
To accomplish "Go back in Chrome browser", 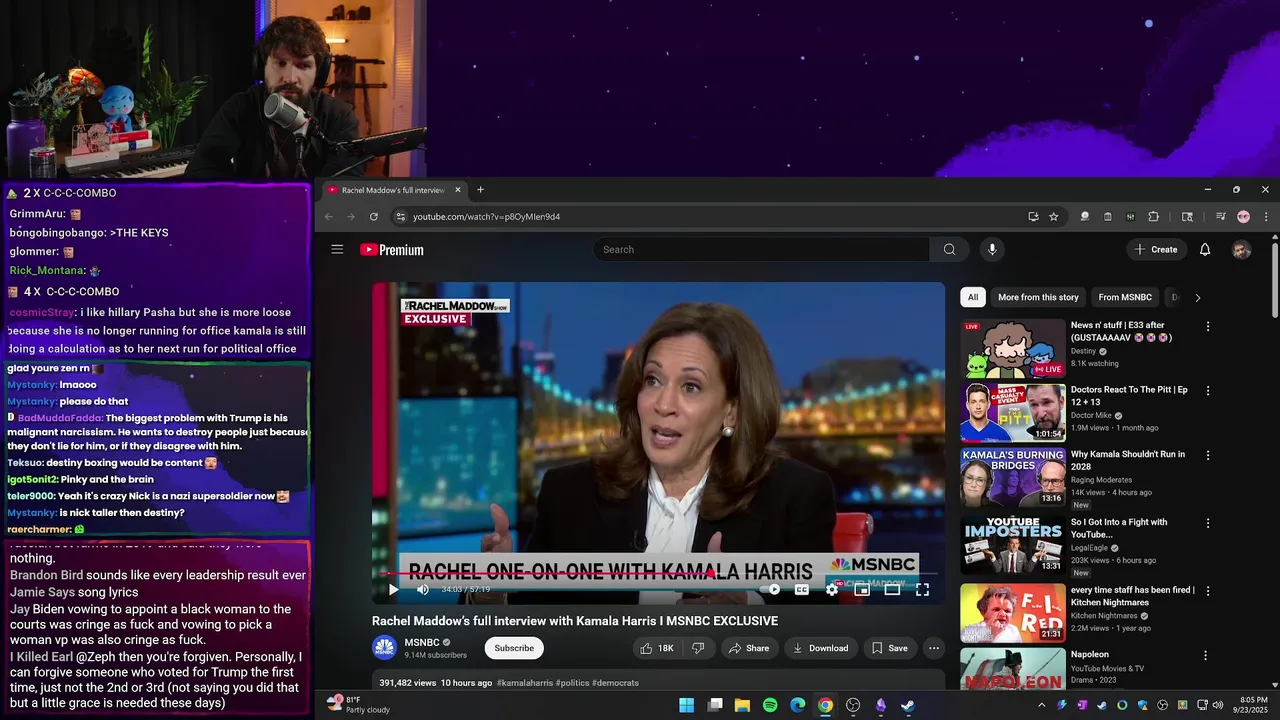I will click(x=329, y=217).
